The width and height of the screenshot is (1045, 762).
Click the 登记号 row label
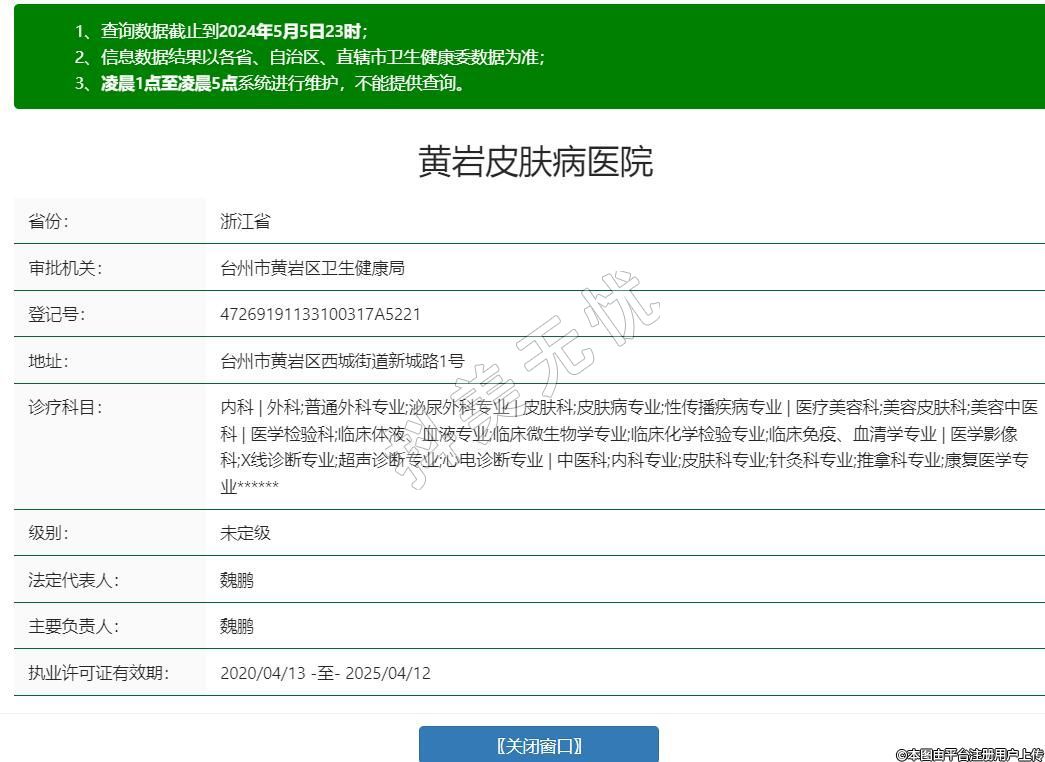tap(57, 314)
